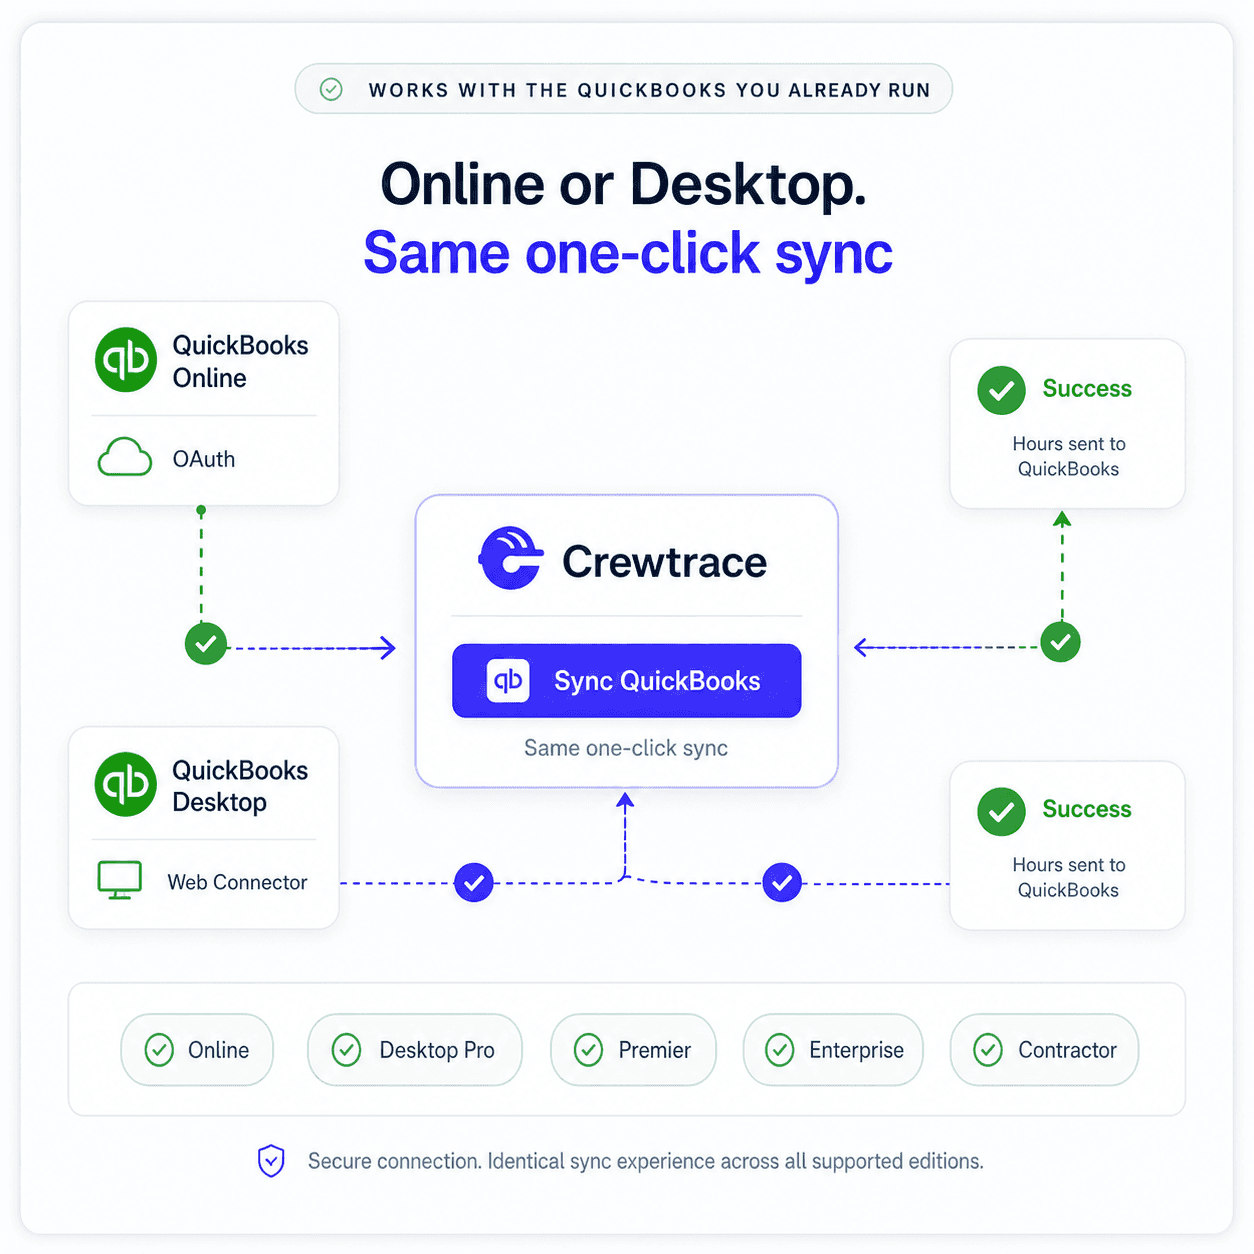The image size is (1254, 1254).
Task: Click the 'QuickBooks Desktop' card title
Action: coord(240,786)
